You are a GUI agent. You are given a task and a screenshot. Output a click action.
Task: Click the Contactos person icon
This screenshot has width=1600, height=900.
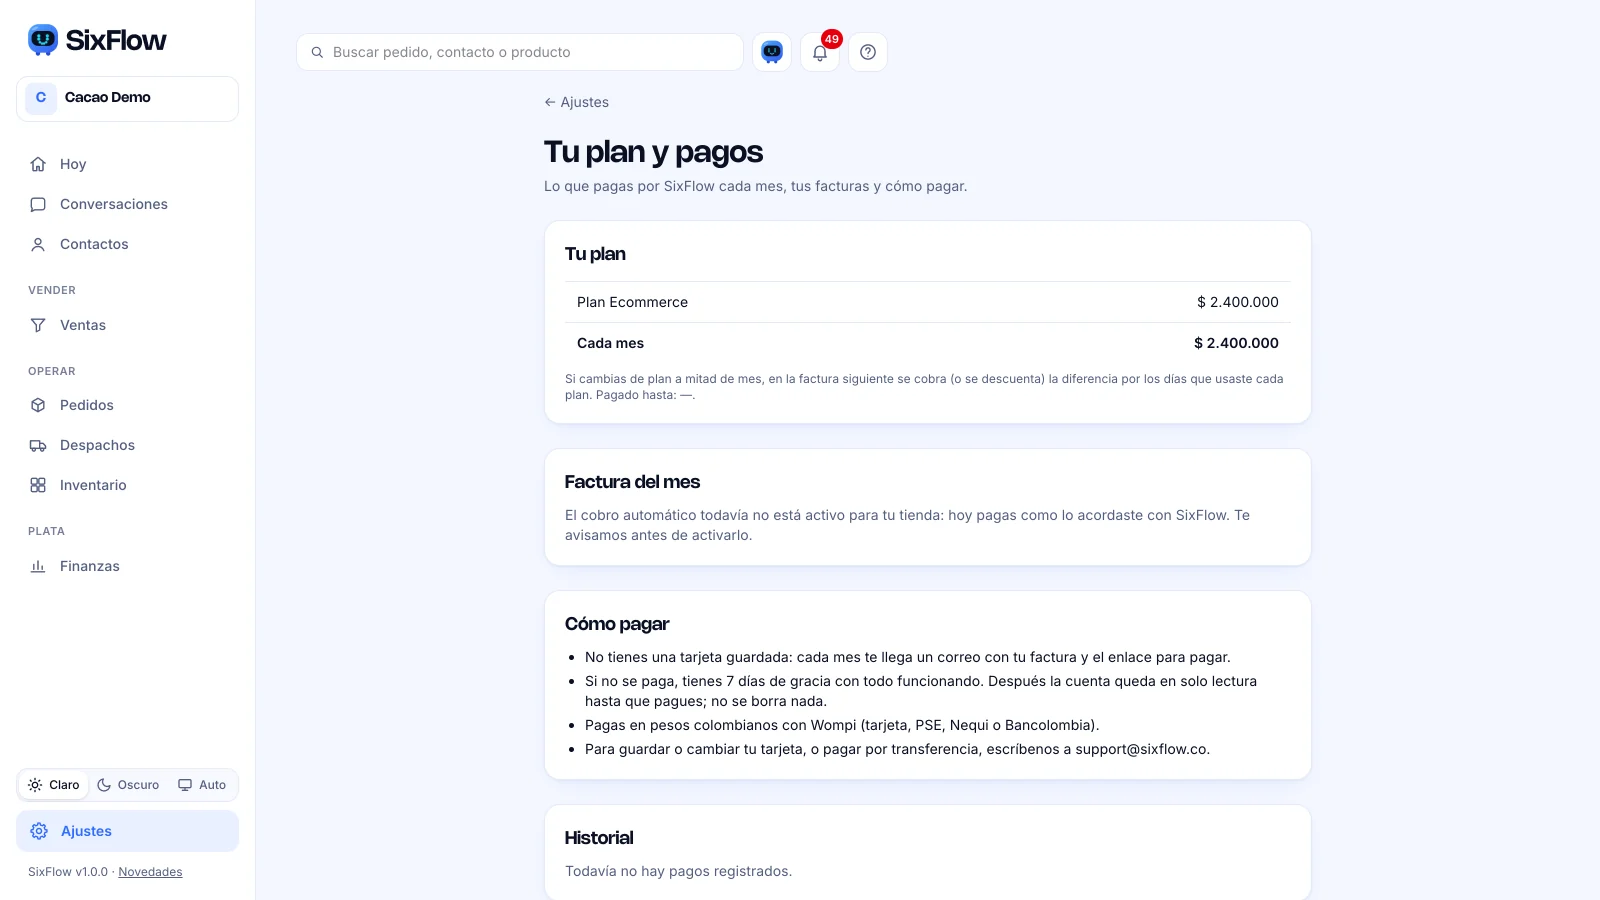38,244
